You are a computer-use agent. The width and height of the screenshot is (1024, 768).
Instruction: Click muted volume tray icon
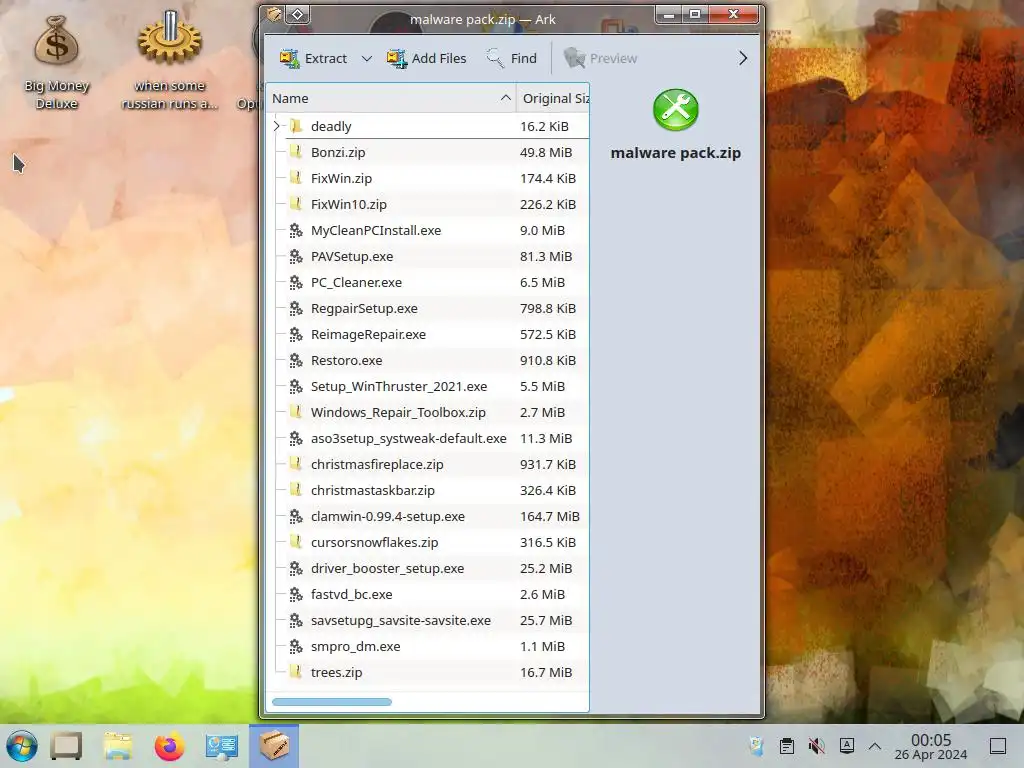816,746
